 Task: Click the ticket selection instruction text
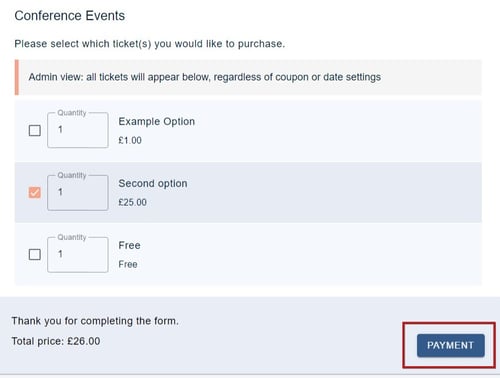[150, 44]
